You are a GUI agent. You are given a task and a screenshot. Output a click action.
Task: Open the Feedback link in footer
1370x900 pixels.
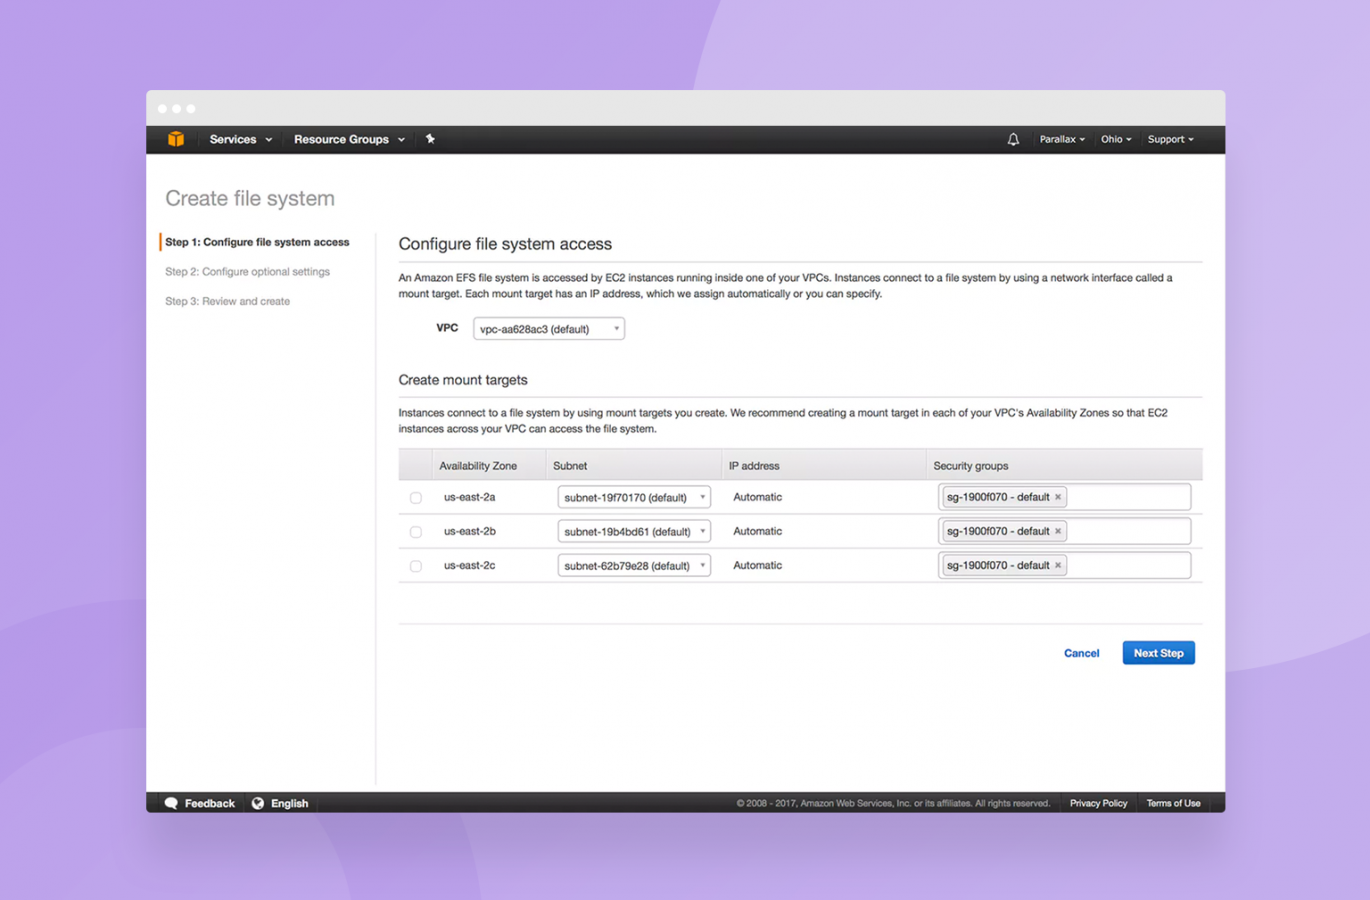coord(209,803)
